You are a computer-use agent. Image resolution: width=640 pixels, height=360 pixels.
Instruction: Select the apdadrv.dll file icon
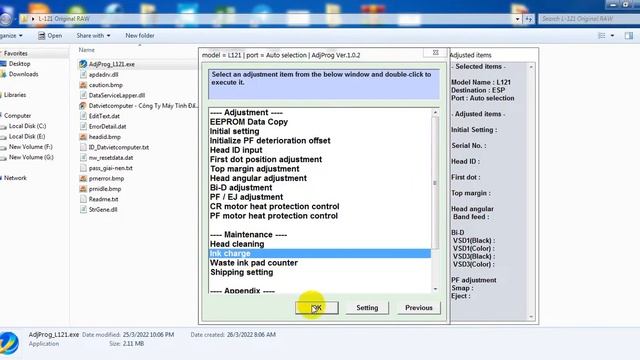click(83, 75)
